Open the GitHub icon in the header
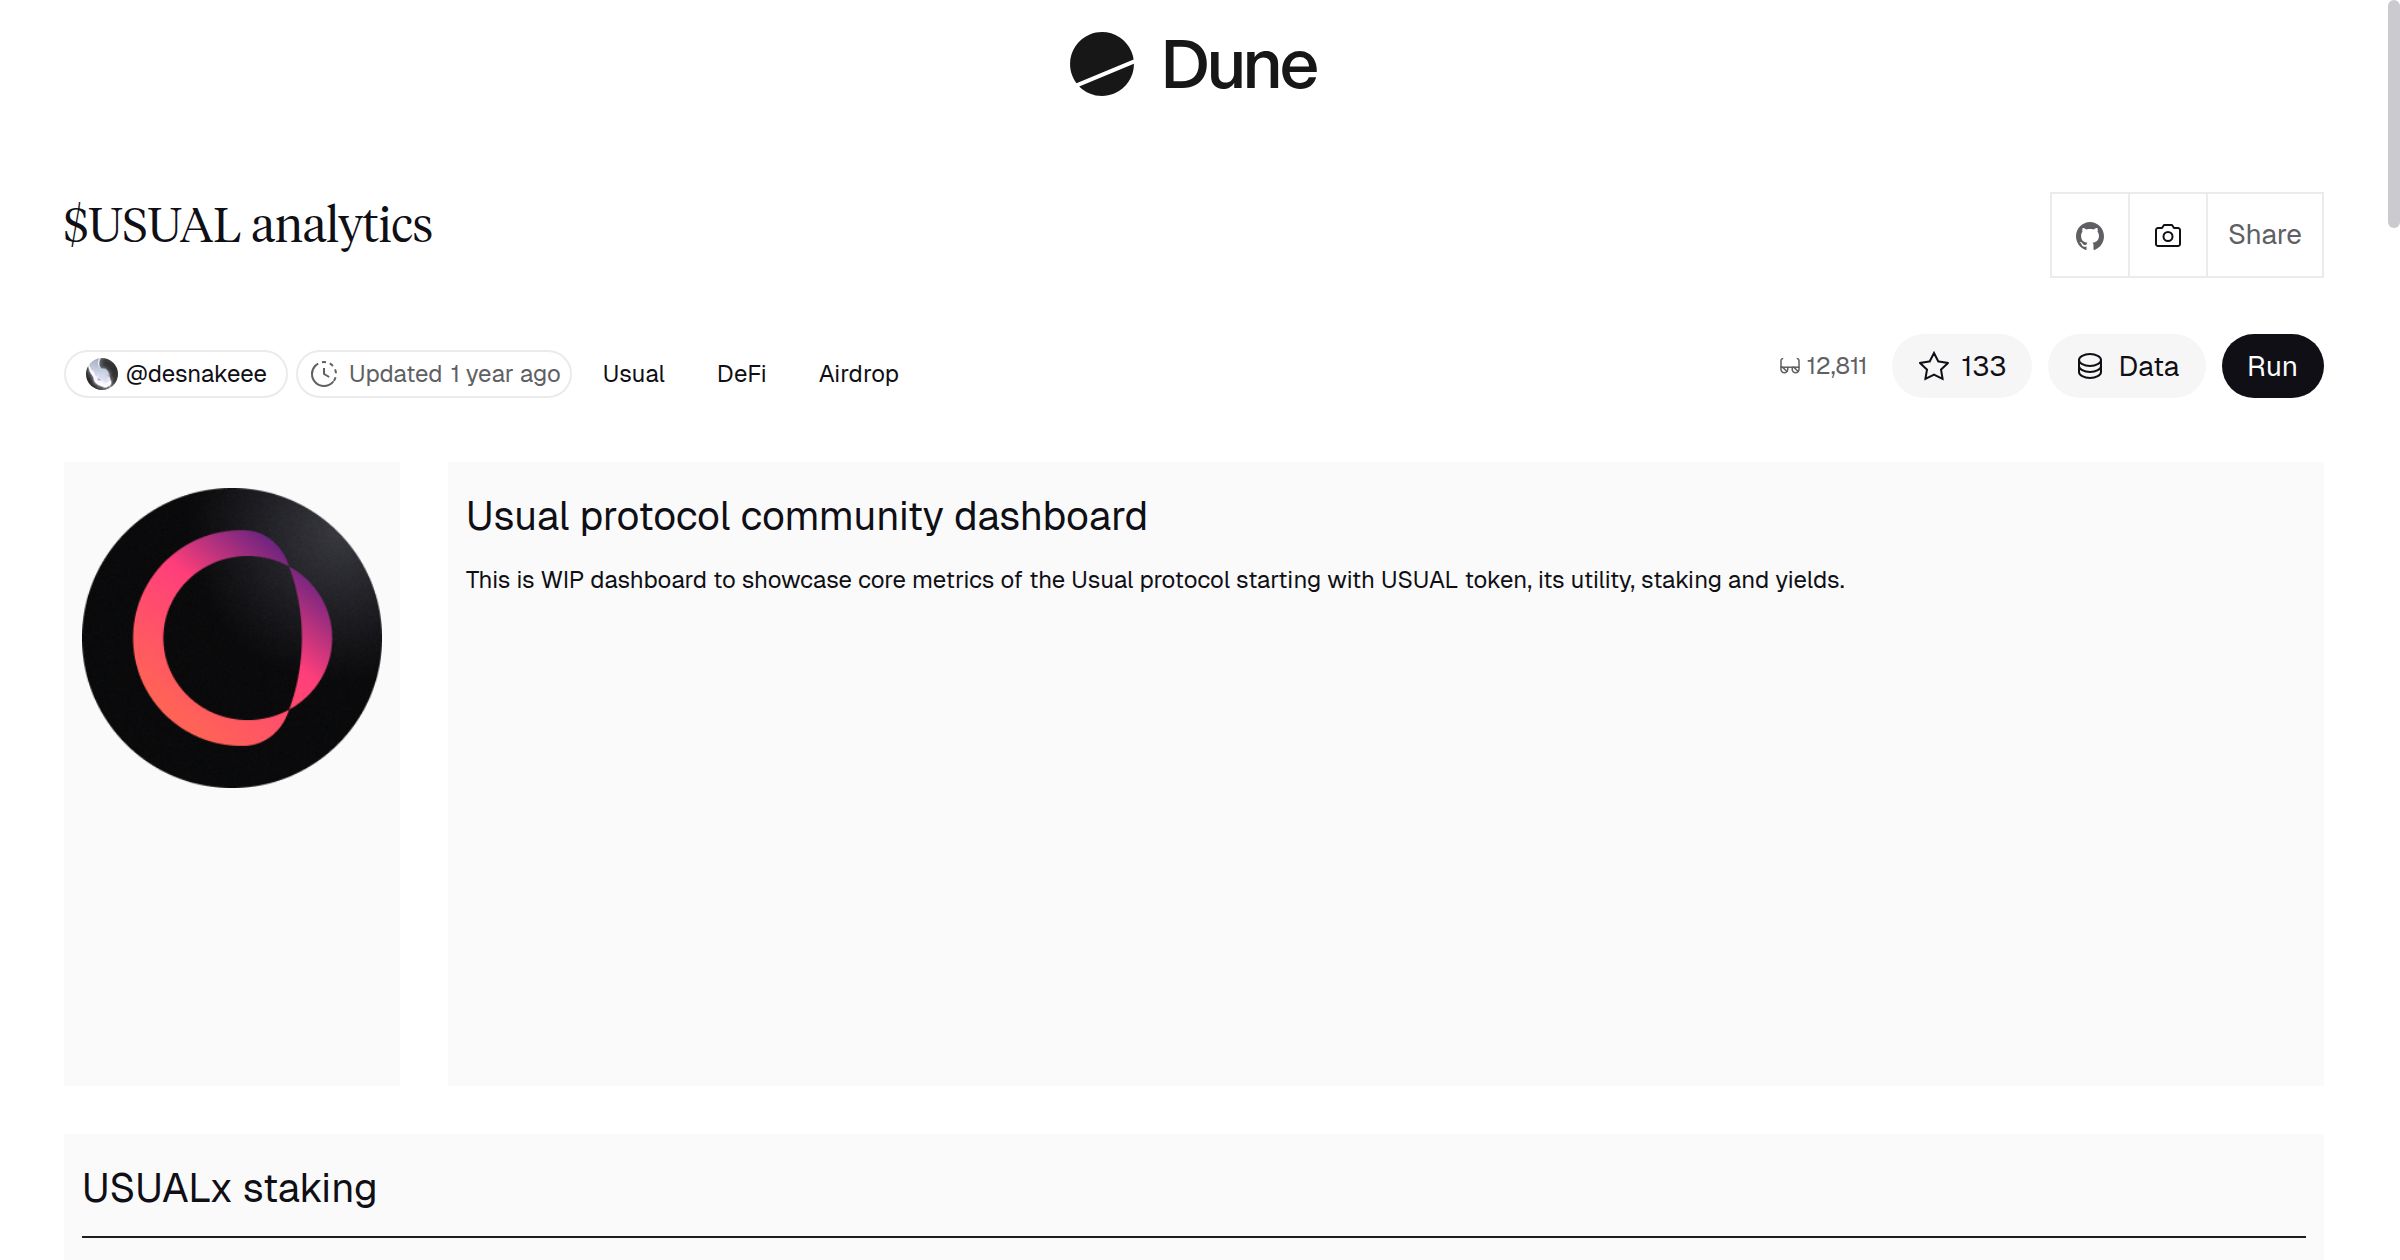This screenshot has width=2400, height=1260. coord(2090,234)
